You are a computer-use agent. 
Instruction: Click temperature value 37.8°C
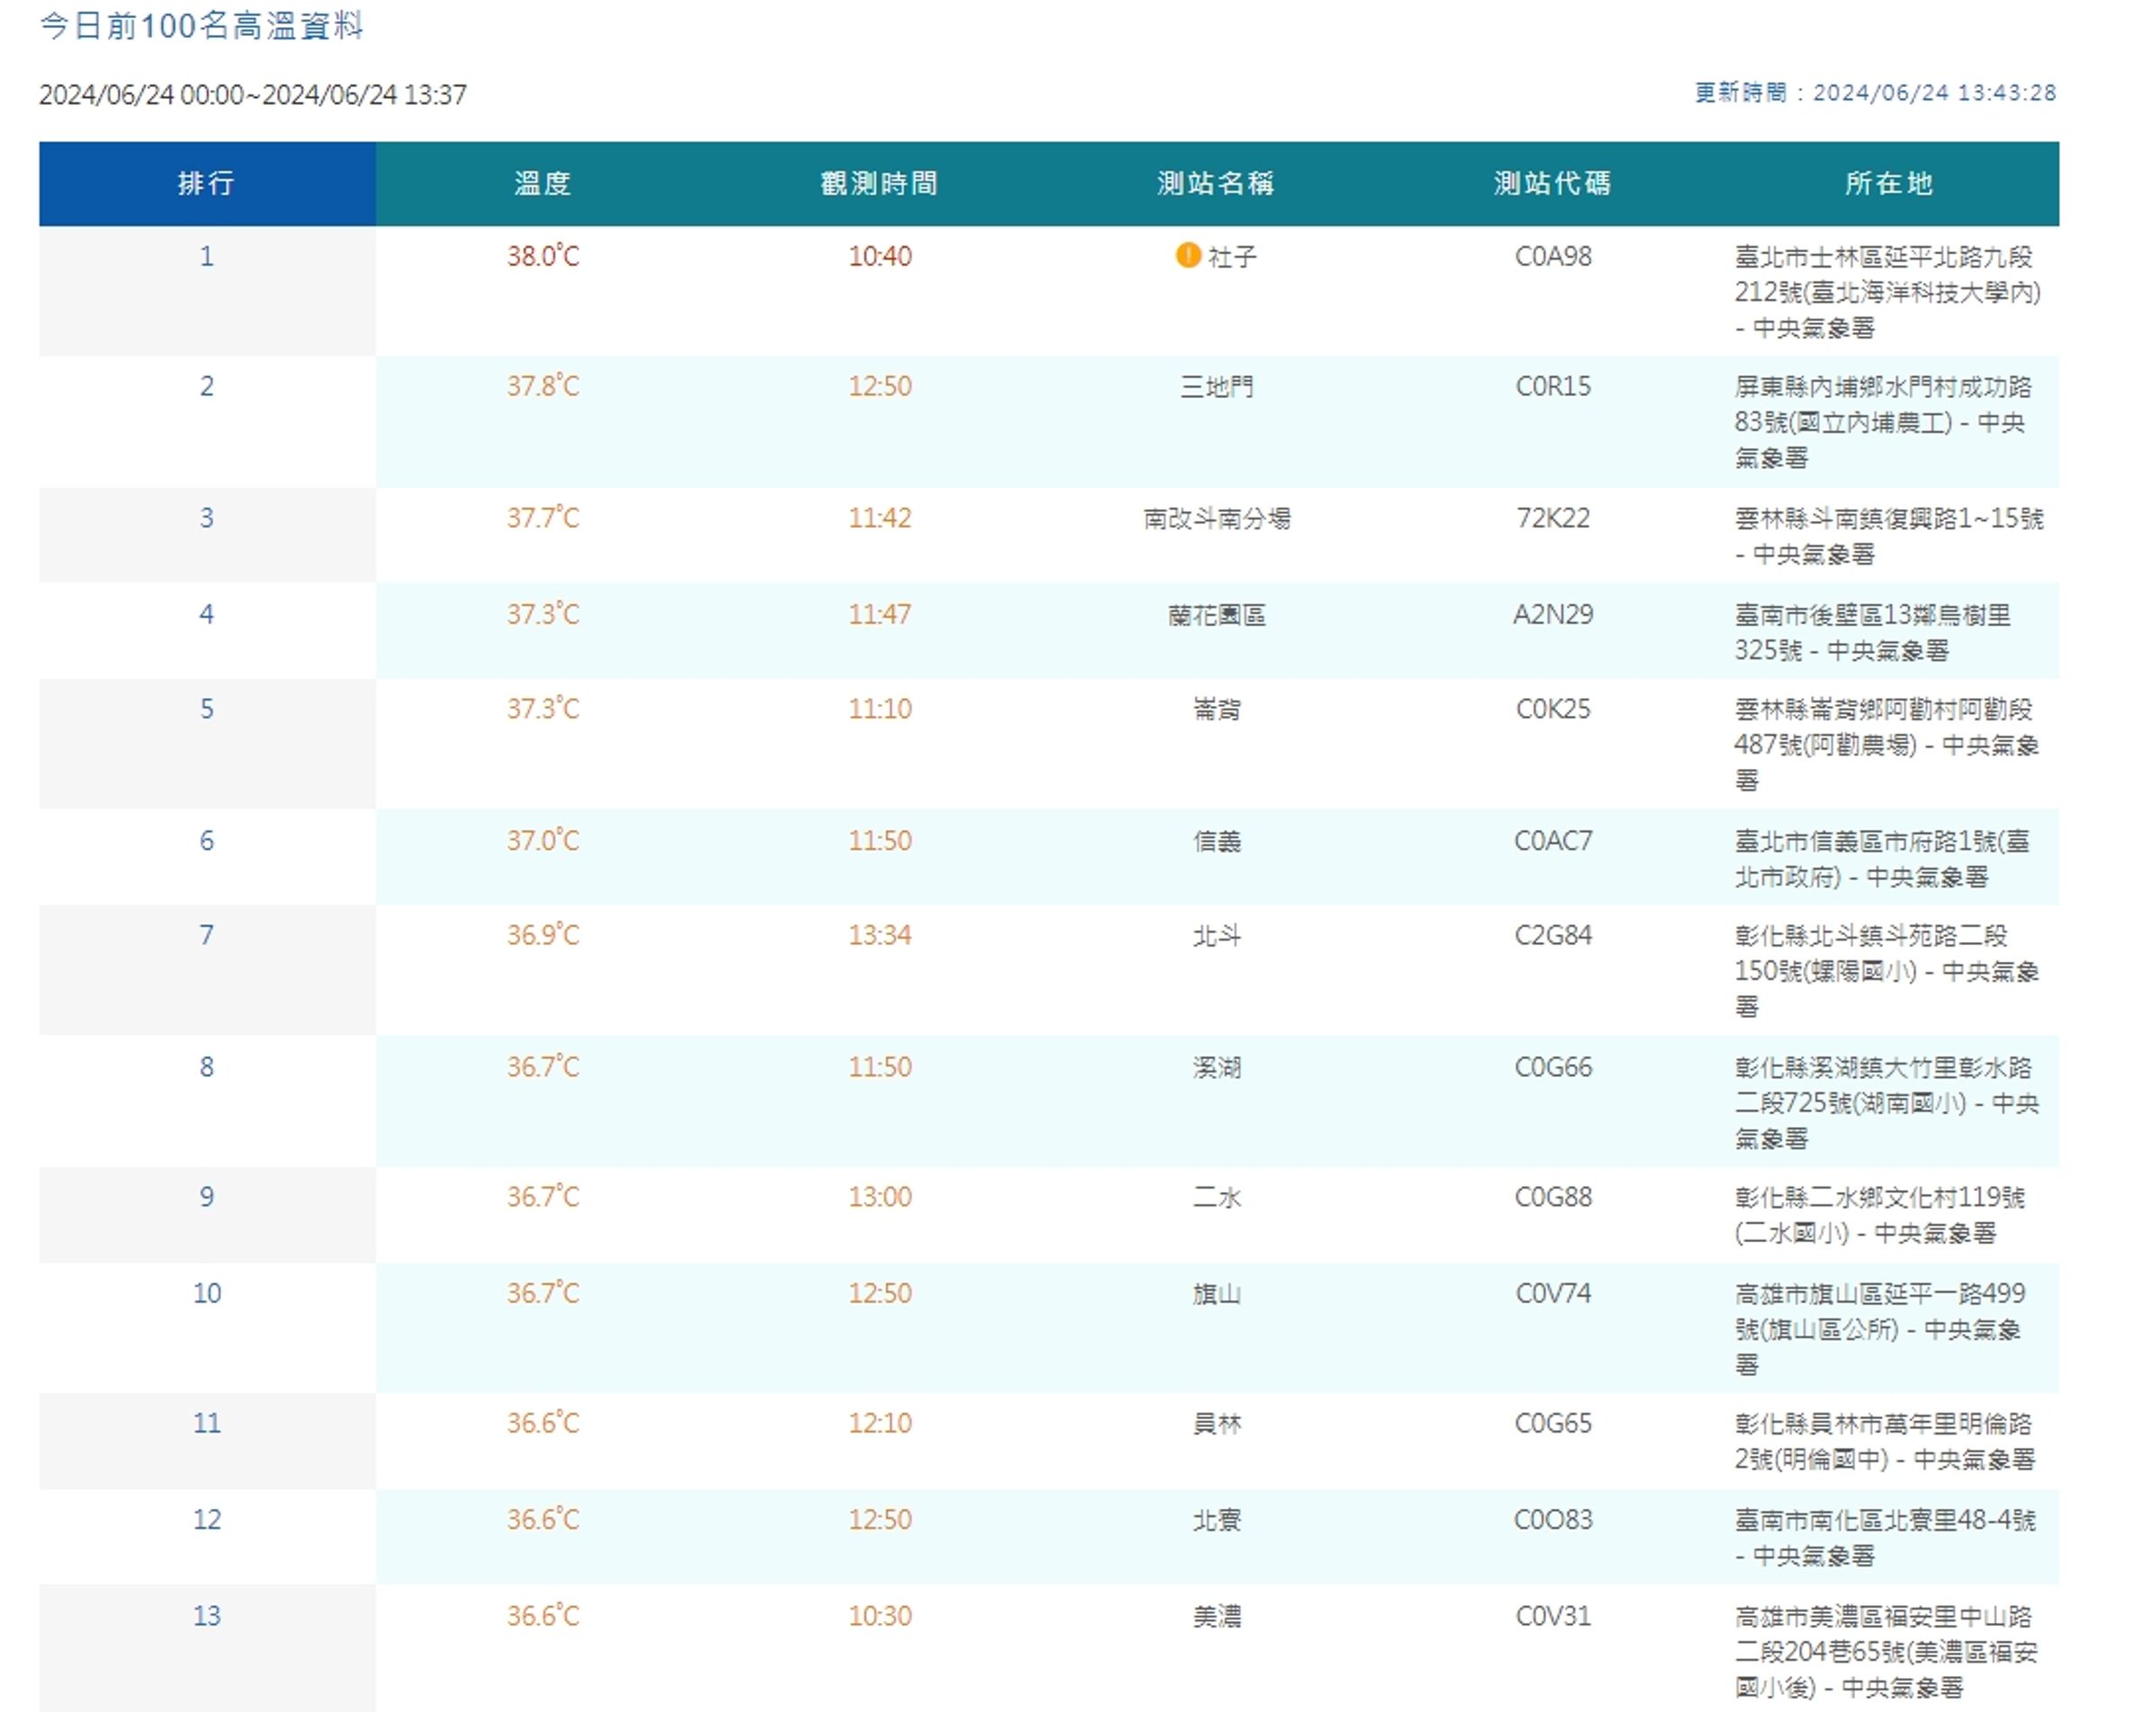point(543,386)
